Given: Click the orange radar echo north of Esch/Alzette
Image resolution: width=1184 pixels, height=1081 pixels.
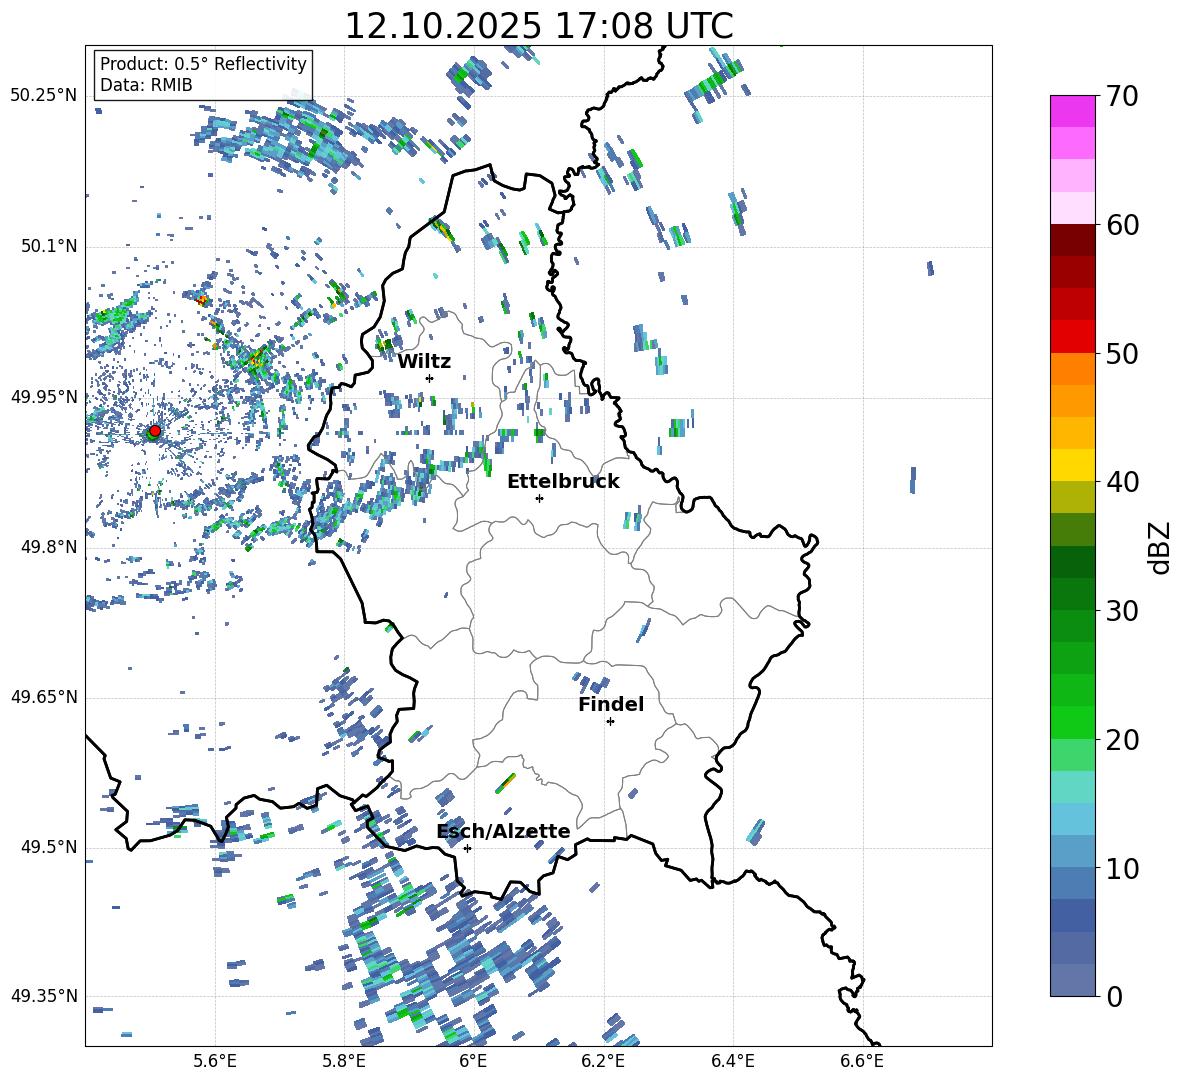Looking at the screenshot, I should click(505, 784).
